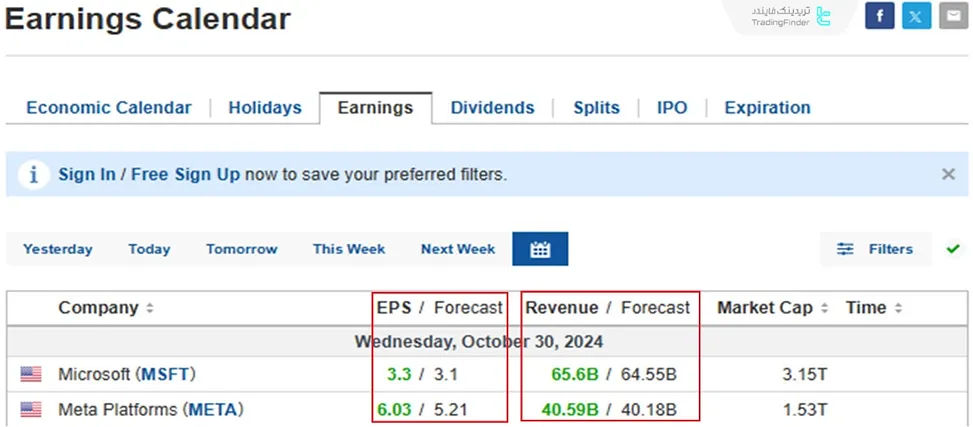
Task: Dismiss the sign-in banner with X
Action: coord(948,174)
